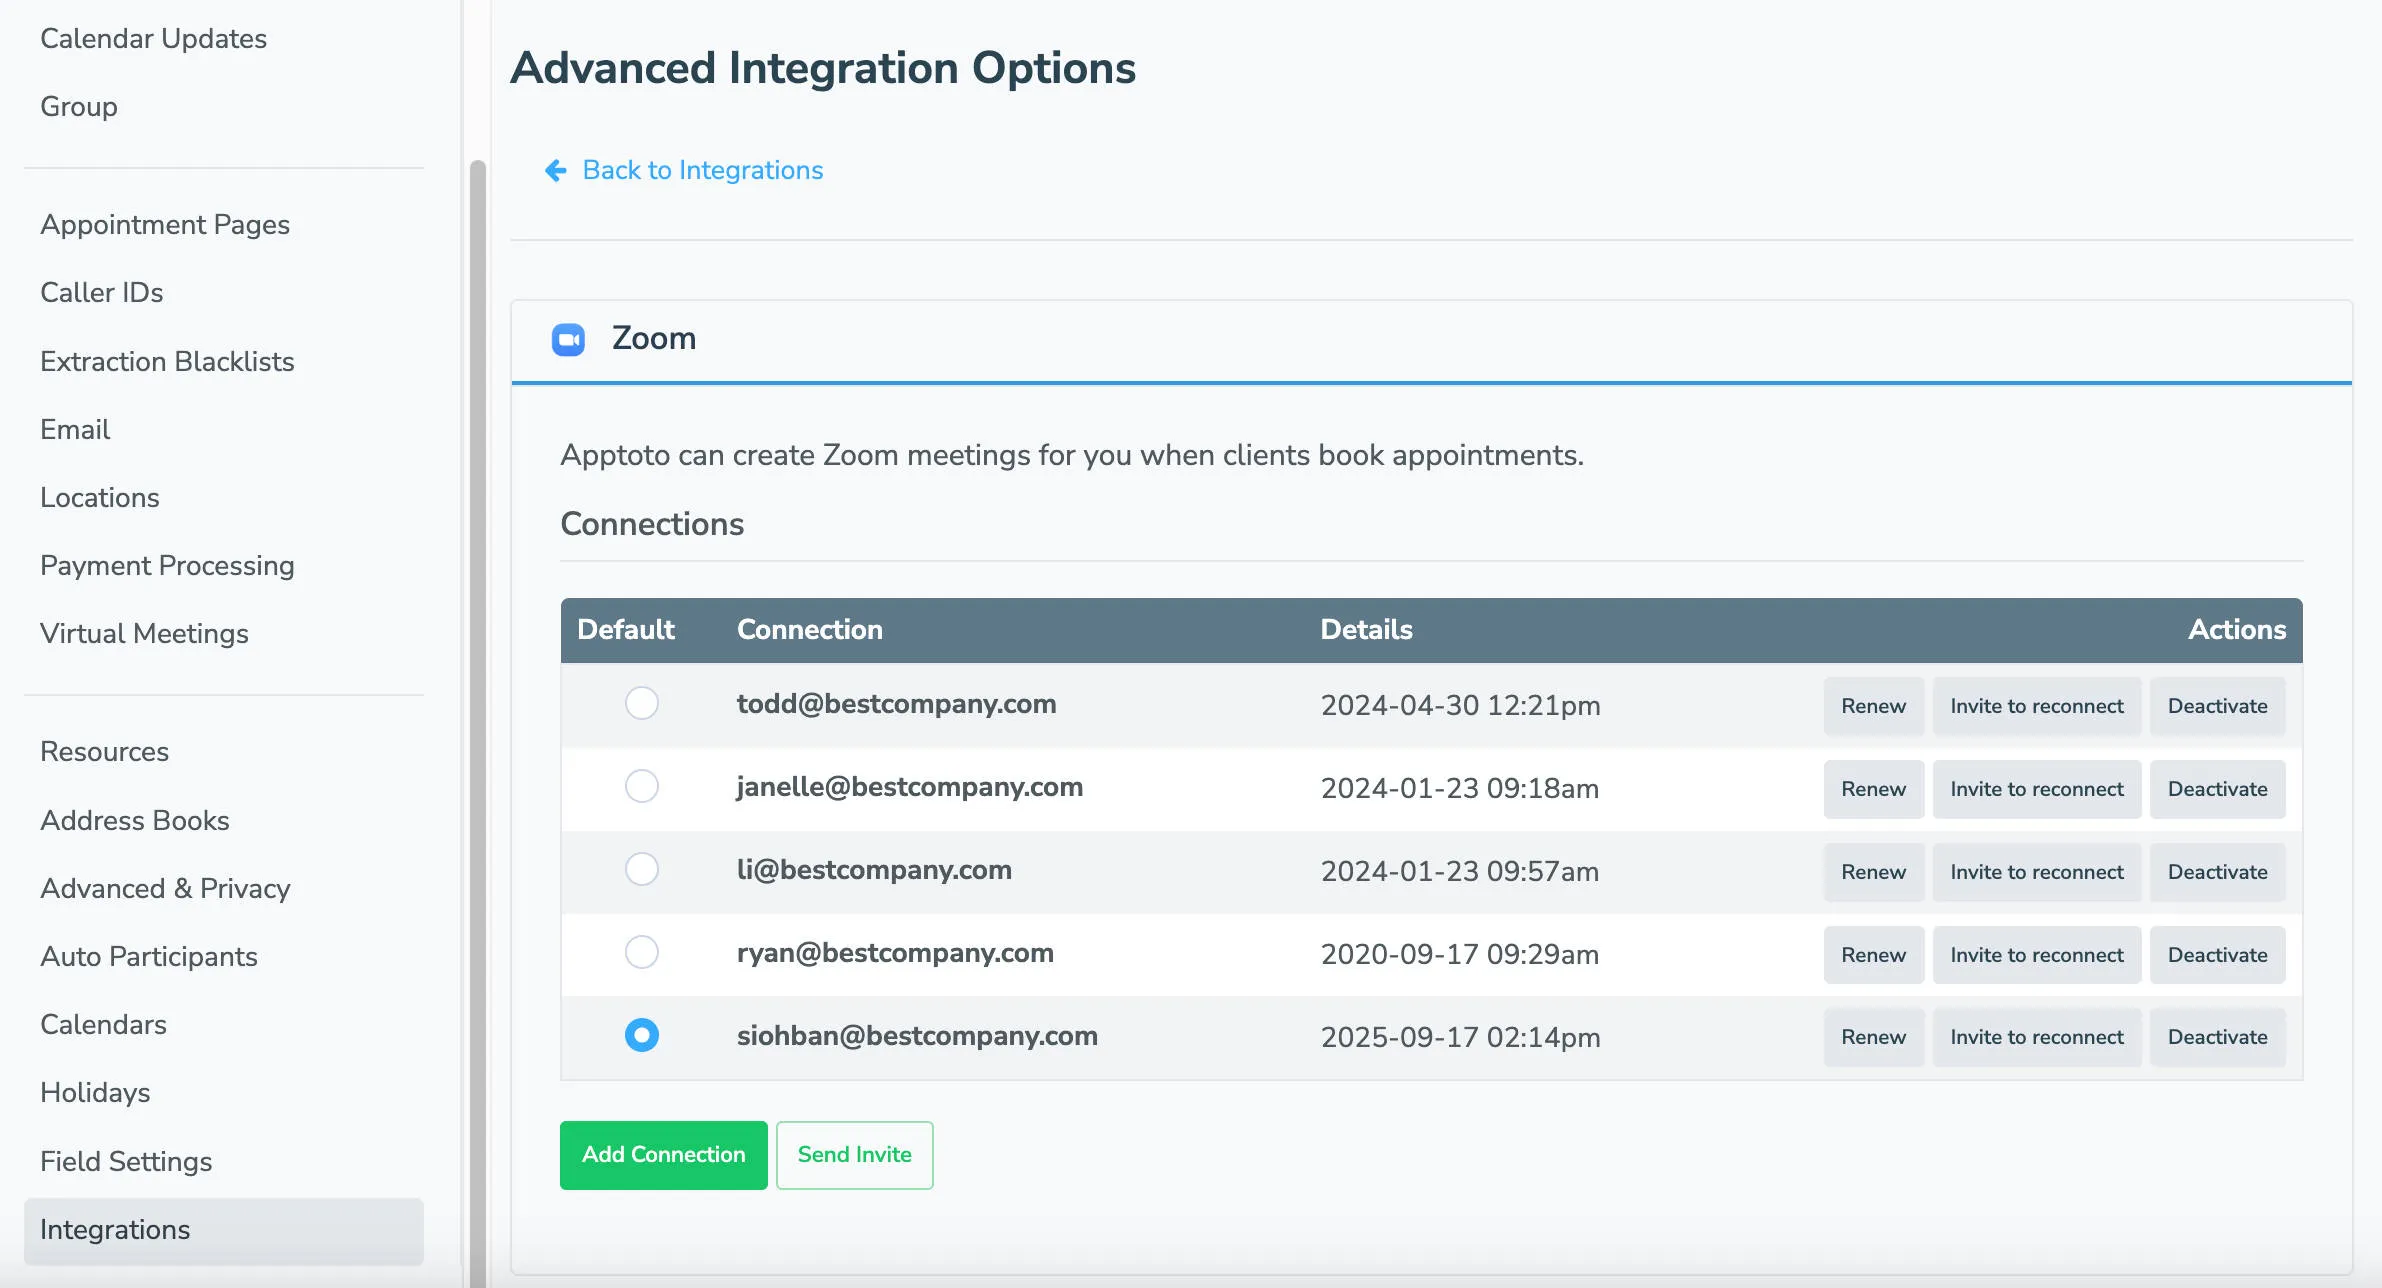Set todd@bestcompany.com as default connection
Viewport: 2382px width, 1288px height.
coord(641,703)
